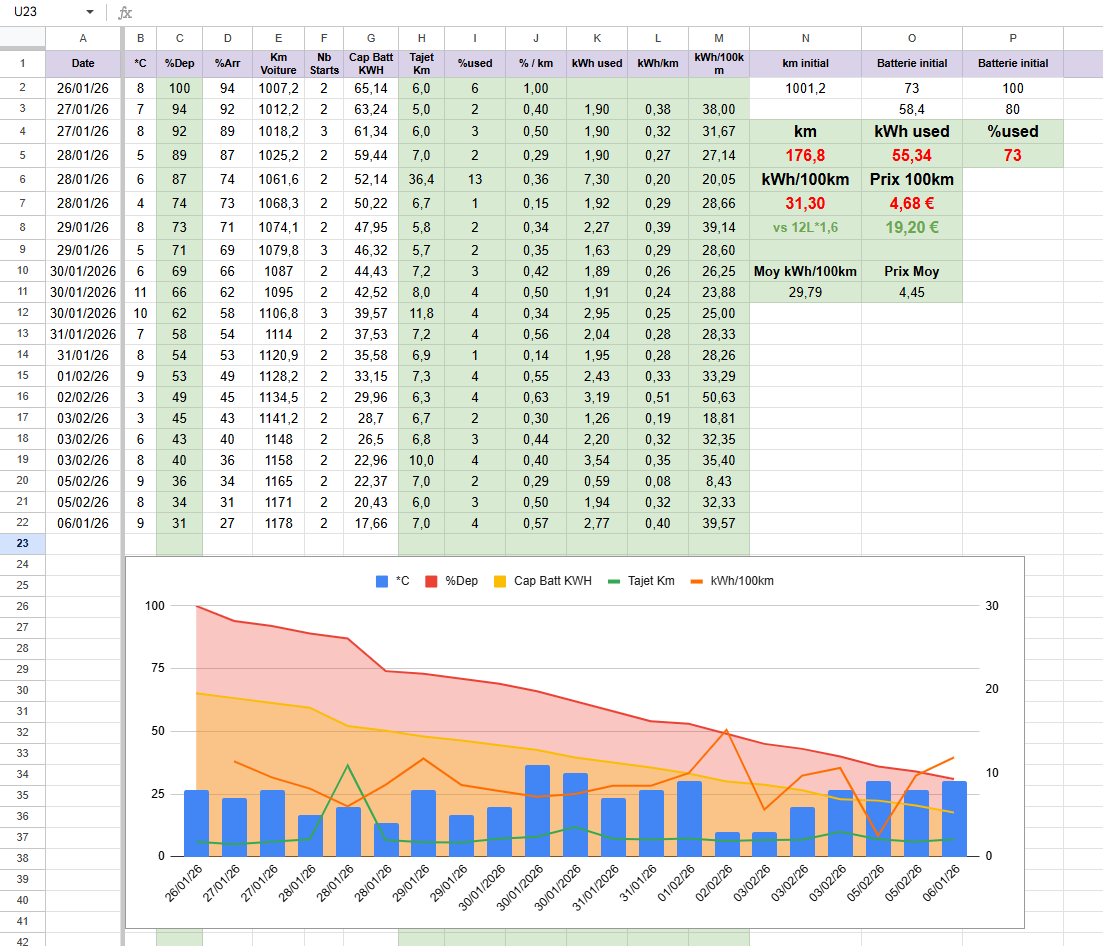This screenshot has height=946, width=1103.
Task: Select the green 19,20 € cell
Action: point(911,227)
